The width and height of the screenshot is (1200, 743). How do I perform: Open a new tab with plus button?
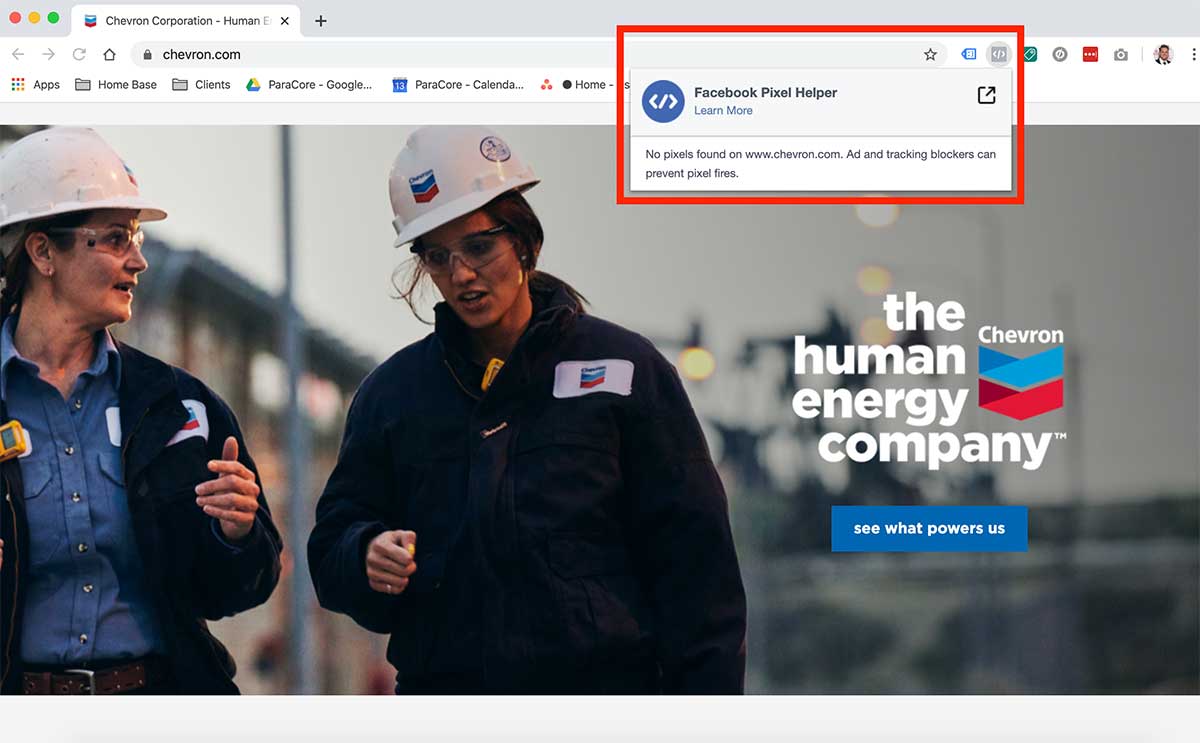pyautogui.click(x=321, y=21)
